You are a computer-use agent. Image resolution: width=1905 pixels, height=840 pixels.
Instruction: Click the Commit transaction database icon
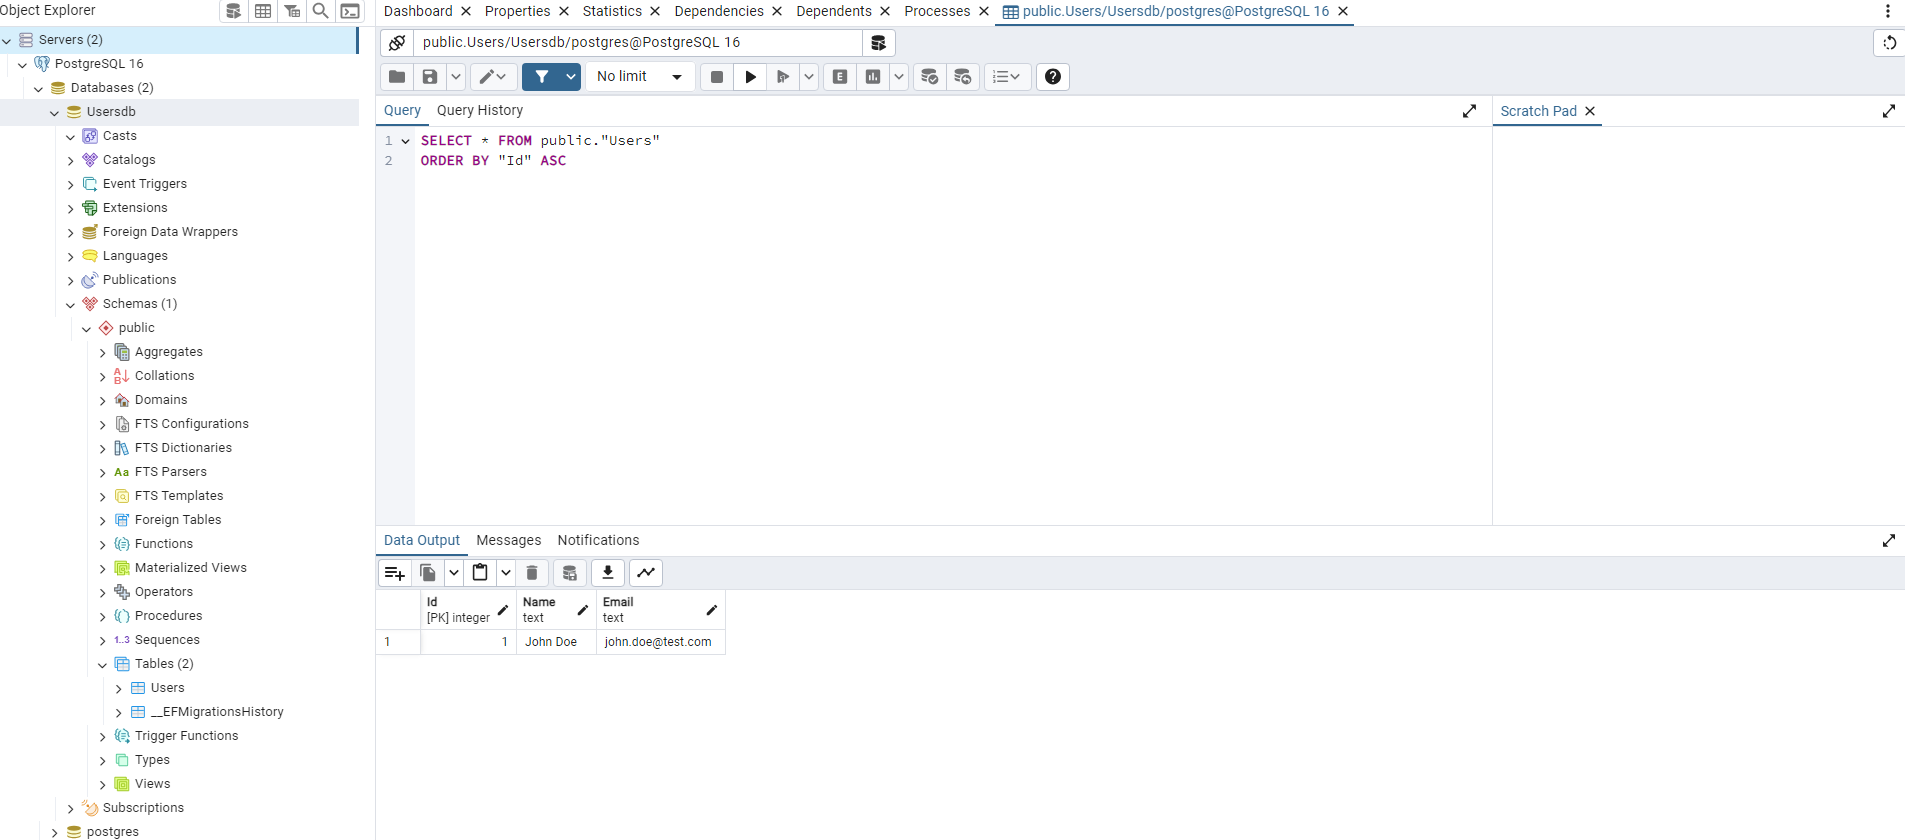coord(930,77)
